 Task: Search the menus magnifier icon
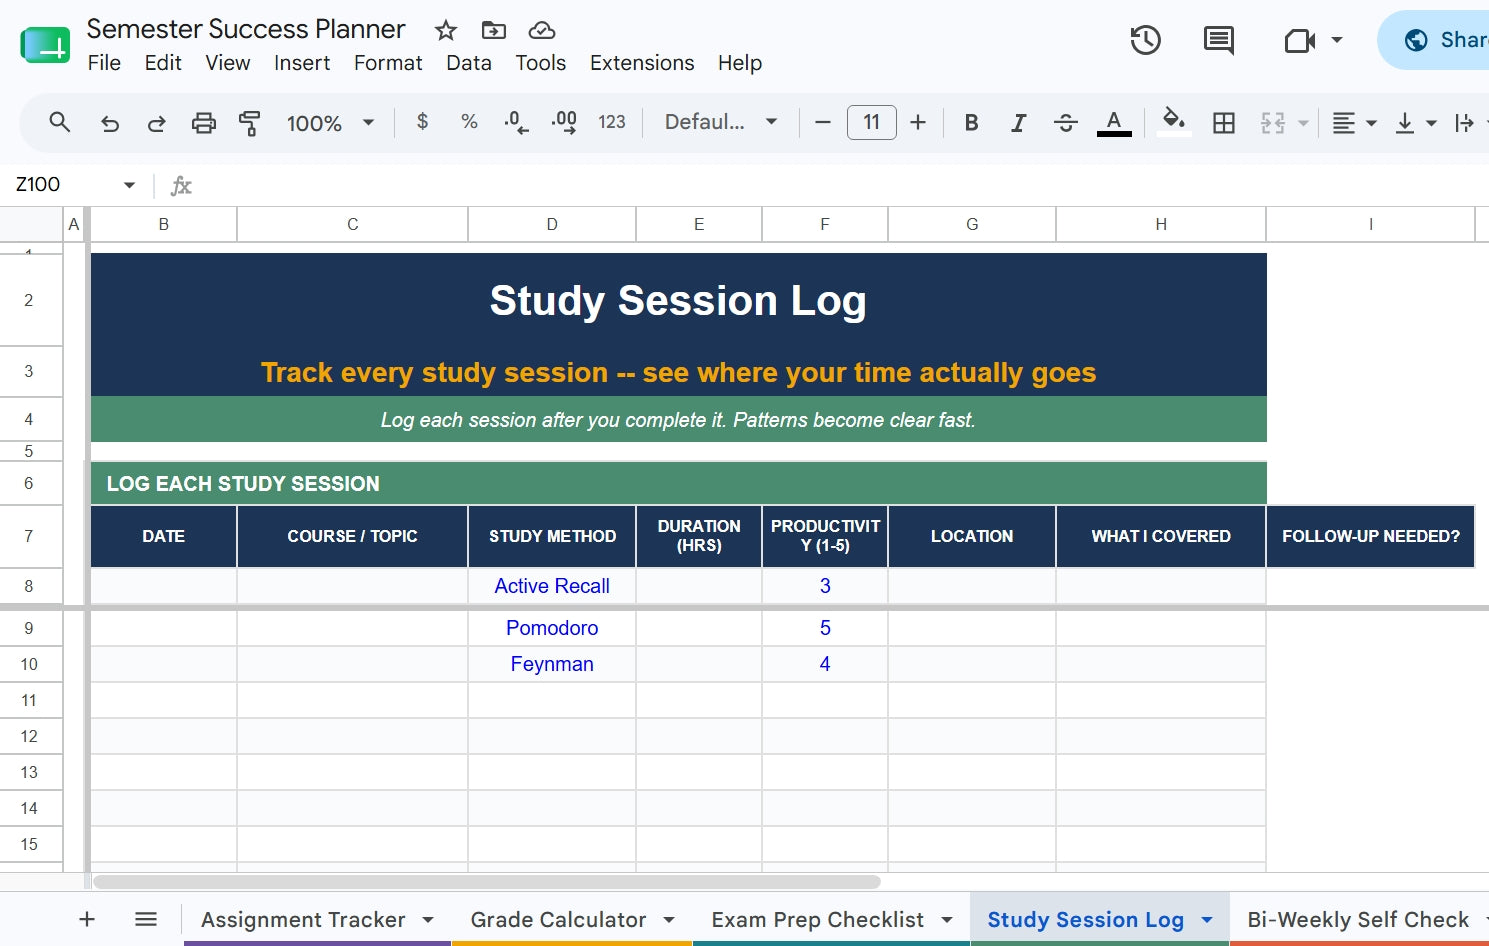tap(60, 122)
